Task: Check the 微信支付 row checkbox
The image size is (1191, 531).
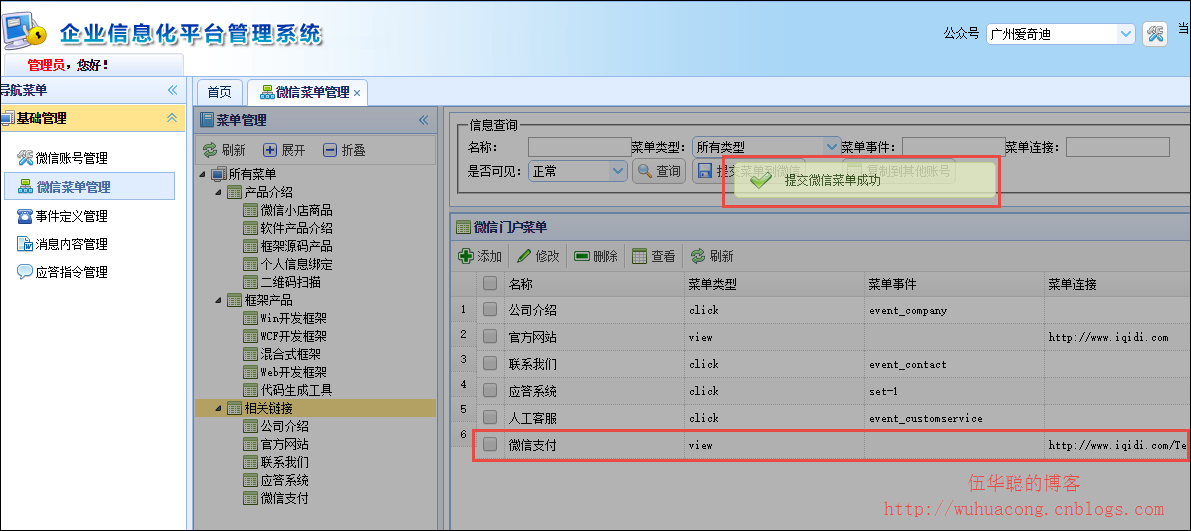Action: (x=490, y=444)
